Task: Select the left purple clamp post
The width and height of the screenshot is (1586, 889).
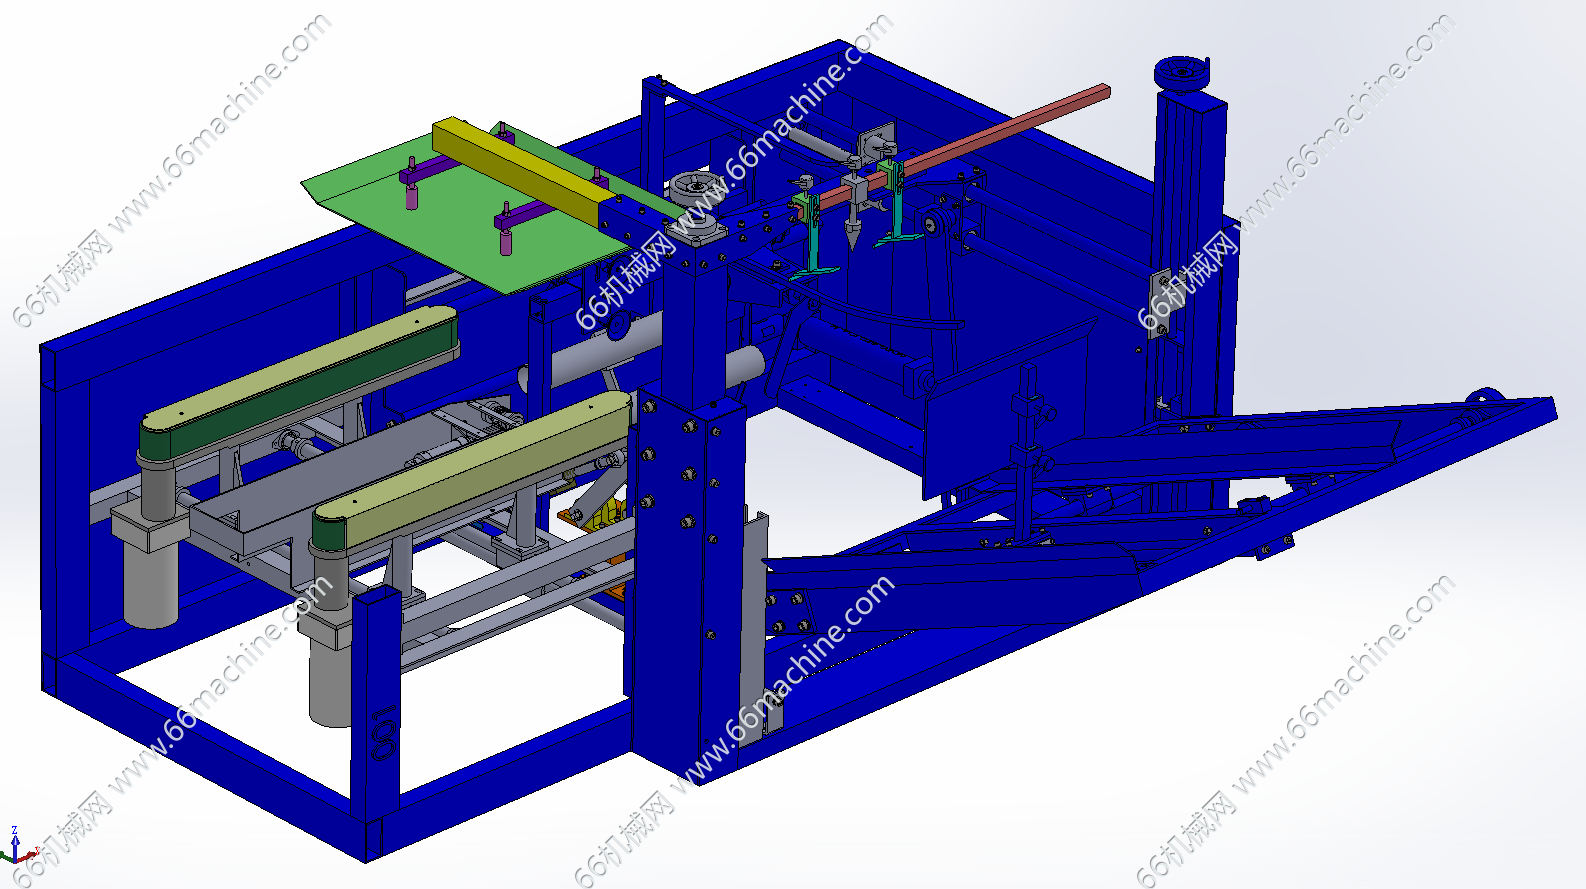Action: pos(411,183)
